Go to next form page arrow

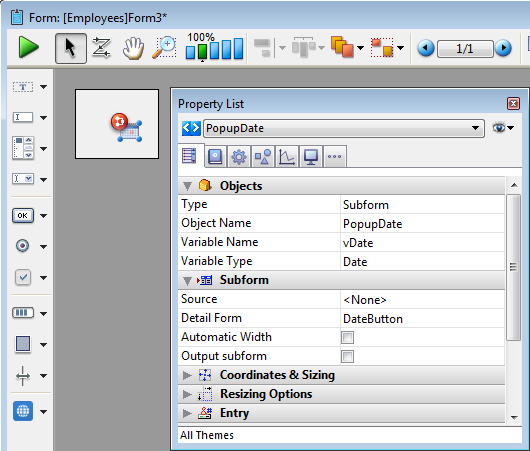pos(503,48)
